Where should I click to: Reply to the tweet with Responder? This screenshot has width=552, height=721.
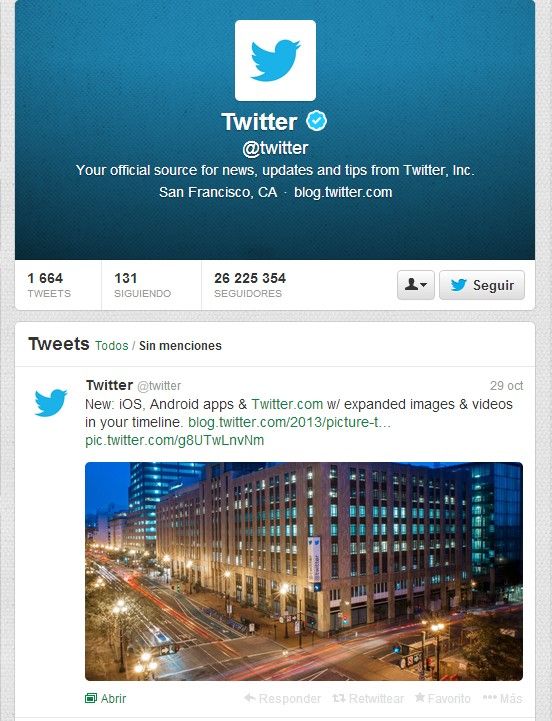point(282,698)
